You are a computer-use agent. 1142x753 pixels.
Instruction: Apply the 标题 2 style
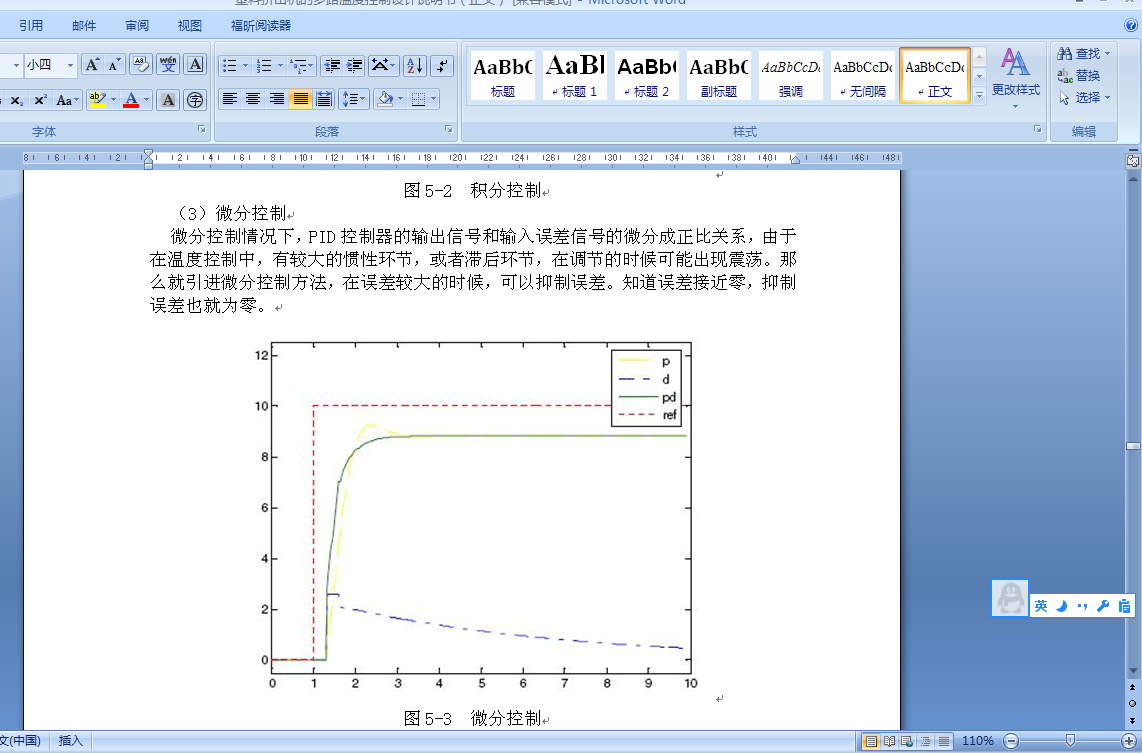(x=647, y=76)
